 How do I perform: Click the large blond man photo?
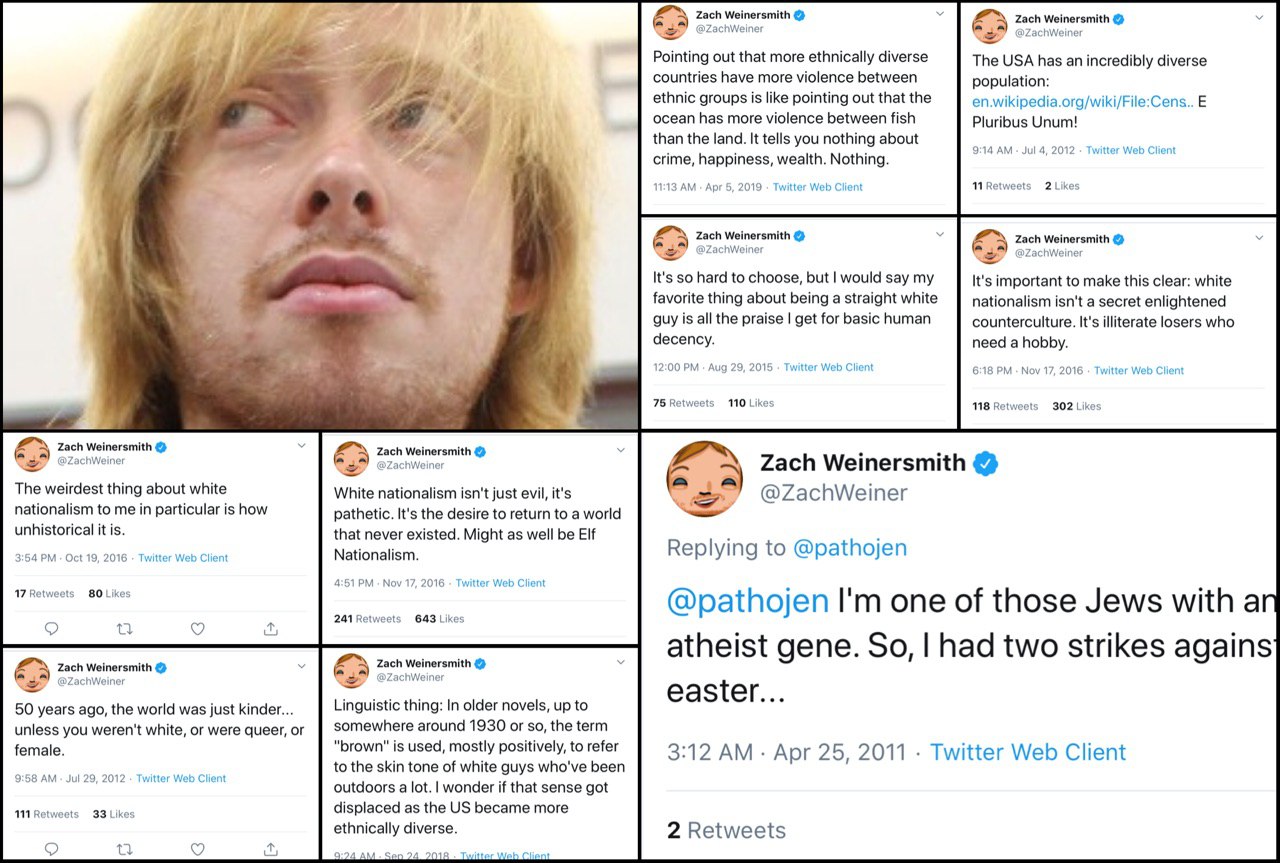(x=320, y=215)
